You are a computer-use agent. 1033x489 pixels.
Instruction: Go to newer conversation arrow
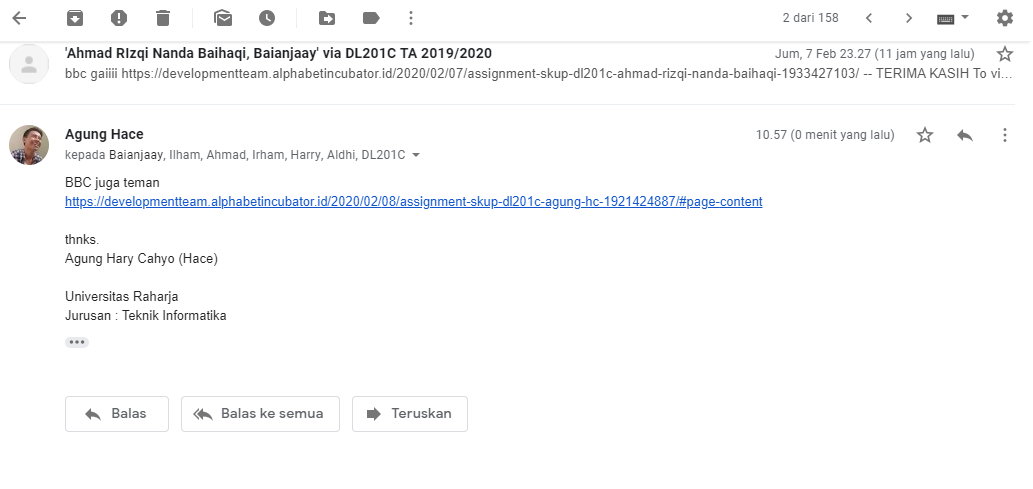pyautogui.click(x=869, y=18)
